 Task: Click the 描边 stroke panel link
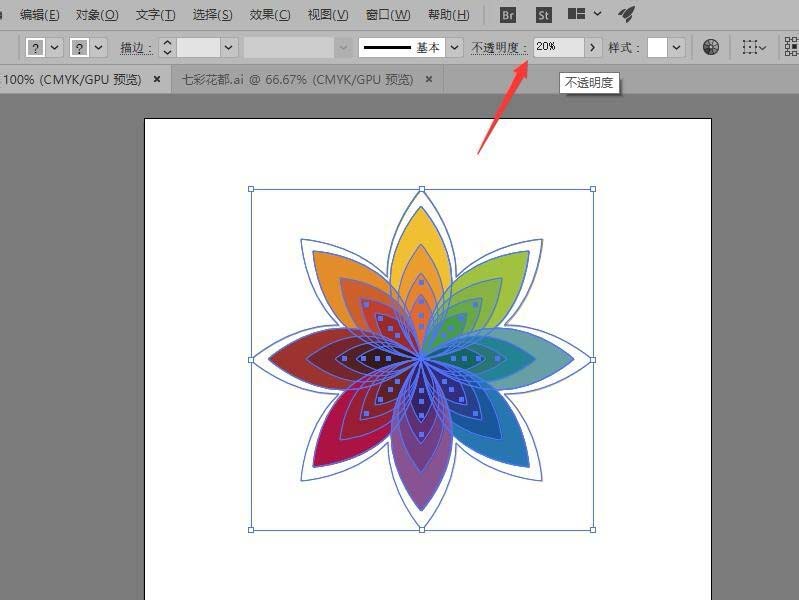point(136,48)
